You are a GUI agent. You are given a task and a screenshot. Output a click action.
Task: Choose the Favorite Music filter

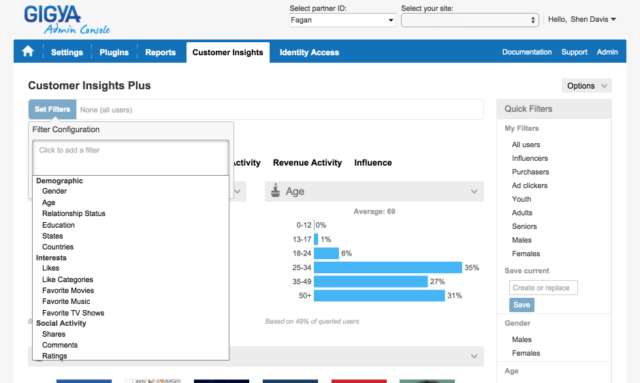click(x=66, y=301)
